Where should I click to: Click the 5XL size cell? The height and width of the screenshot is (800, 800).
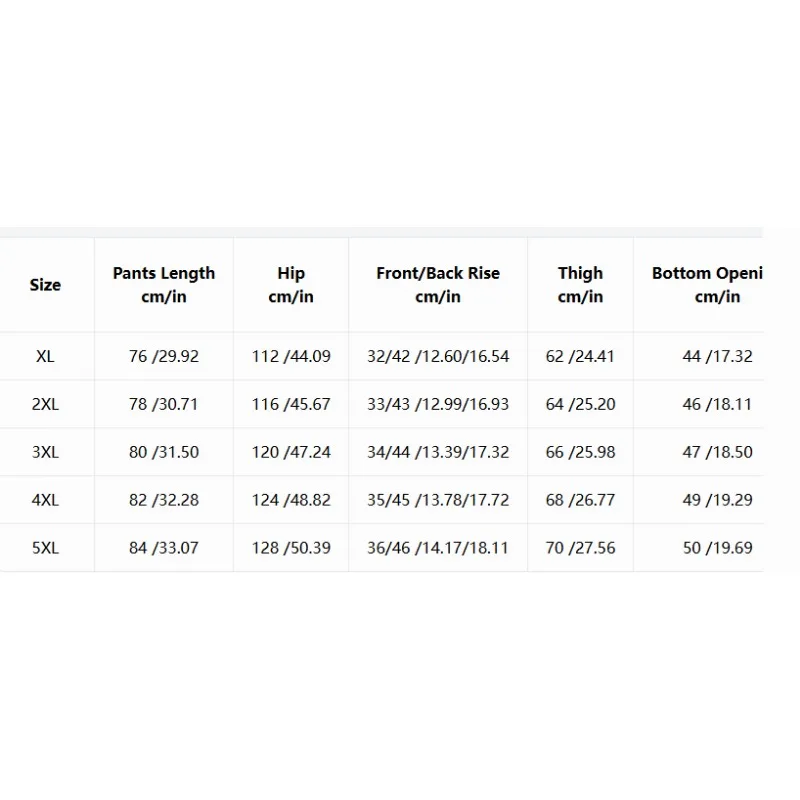click(x=45, y=548)
